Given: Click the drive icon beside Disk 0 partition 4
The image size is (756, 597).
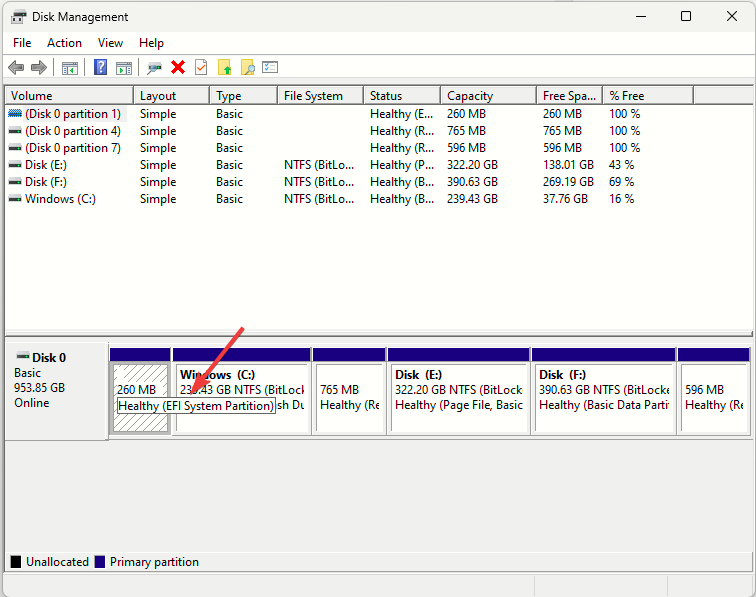Looking at the screenshot, I should pos(15,131).
